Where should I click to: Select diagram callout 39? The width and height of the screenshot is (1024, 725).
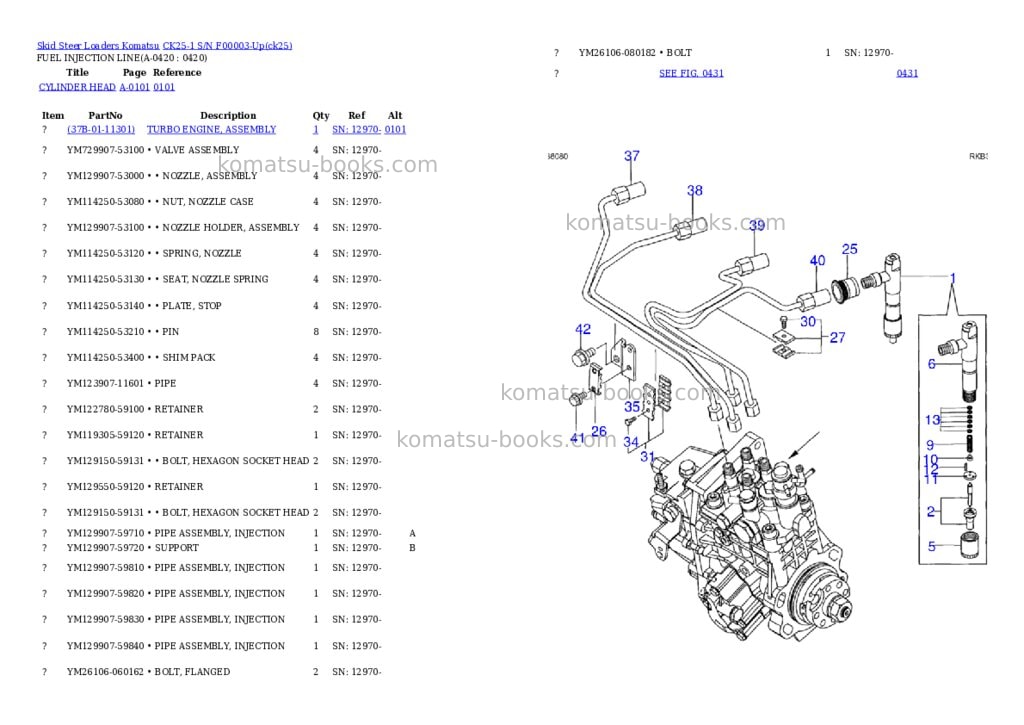(x=757, y=225)
